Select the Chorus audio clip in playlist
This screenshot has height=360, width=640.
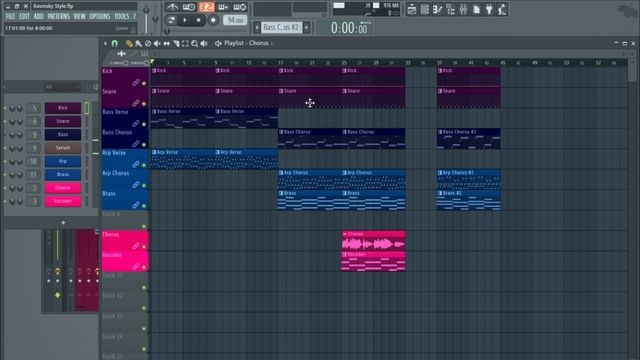(373, 241)
